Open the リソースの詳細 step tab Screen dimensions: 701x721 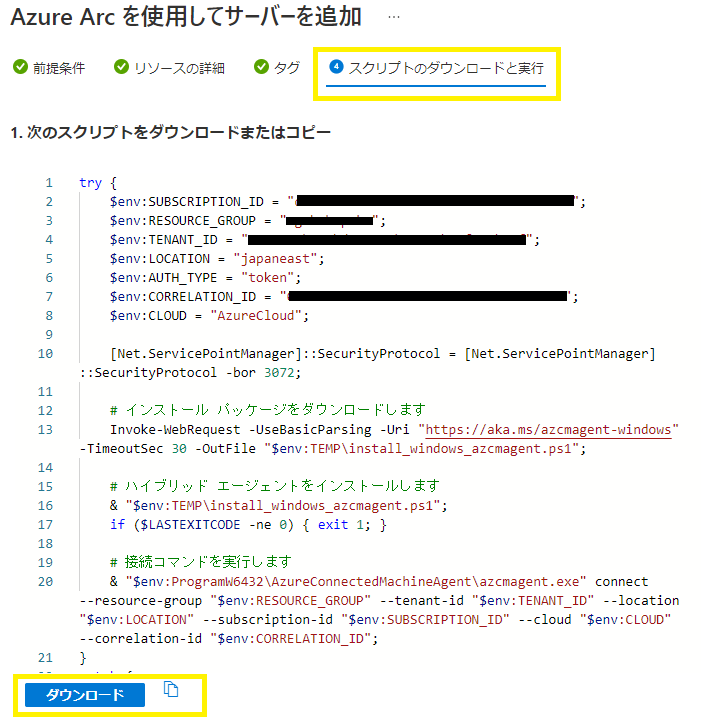pyautogui.click(x=169, y=68)
